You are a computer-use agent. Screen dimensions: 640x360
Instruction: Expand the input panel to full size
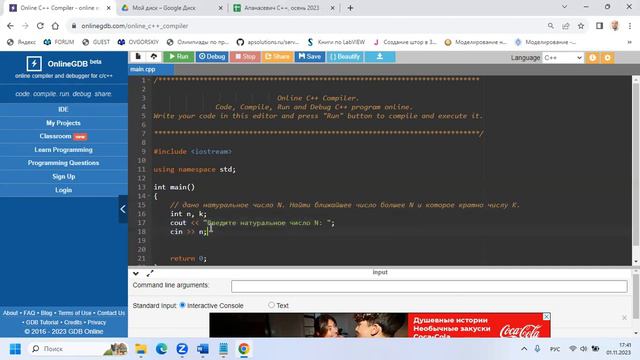click(150, 273)
